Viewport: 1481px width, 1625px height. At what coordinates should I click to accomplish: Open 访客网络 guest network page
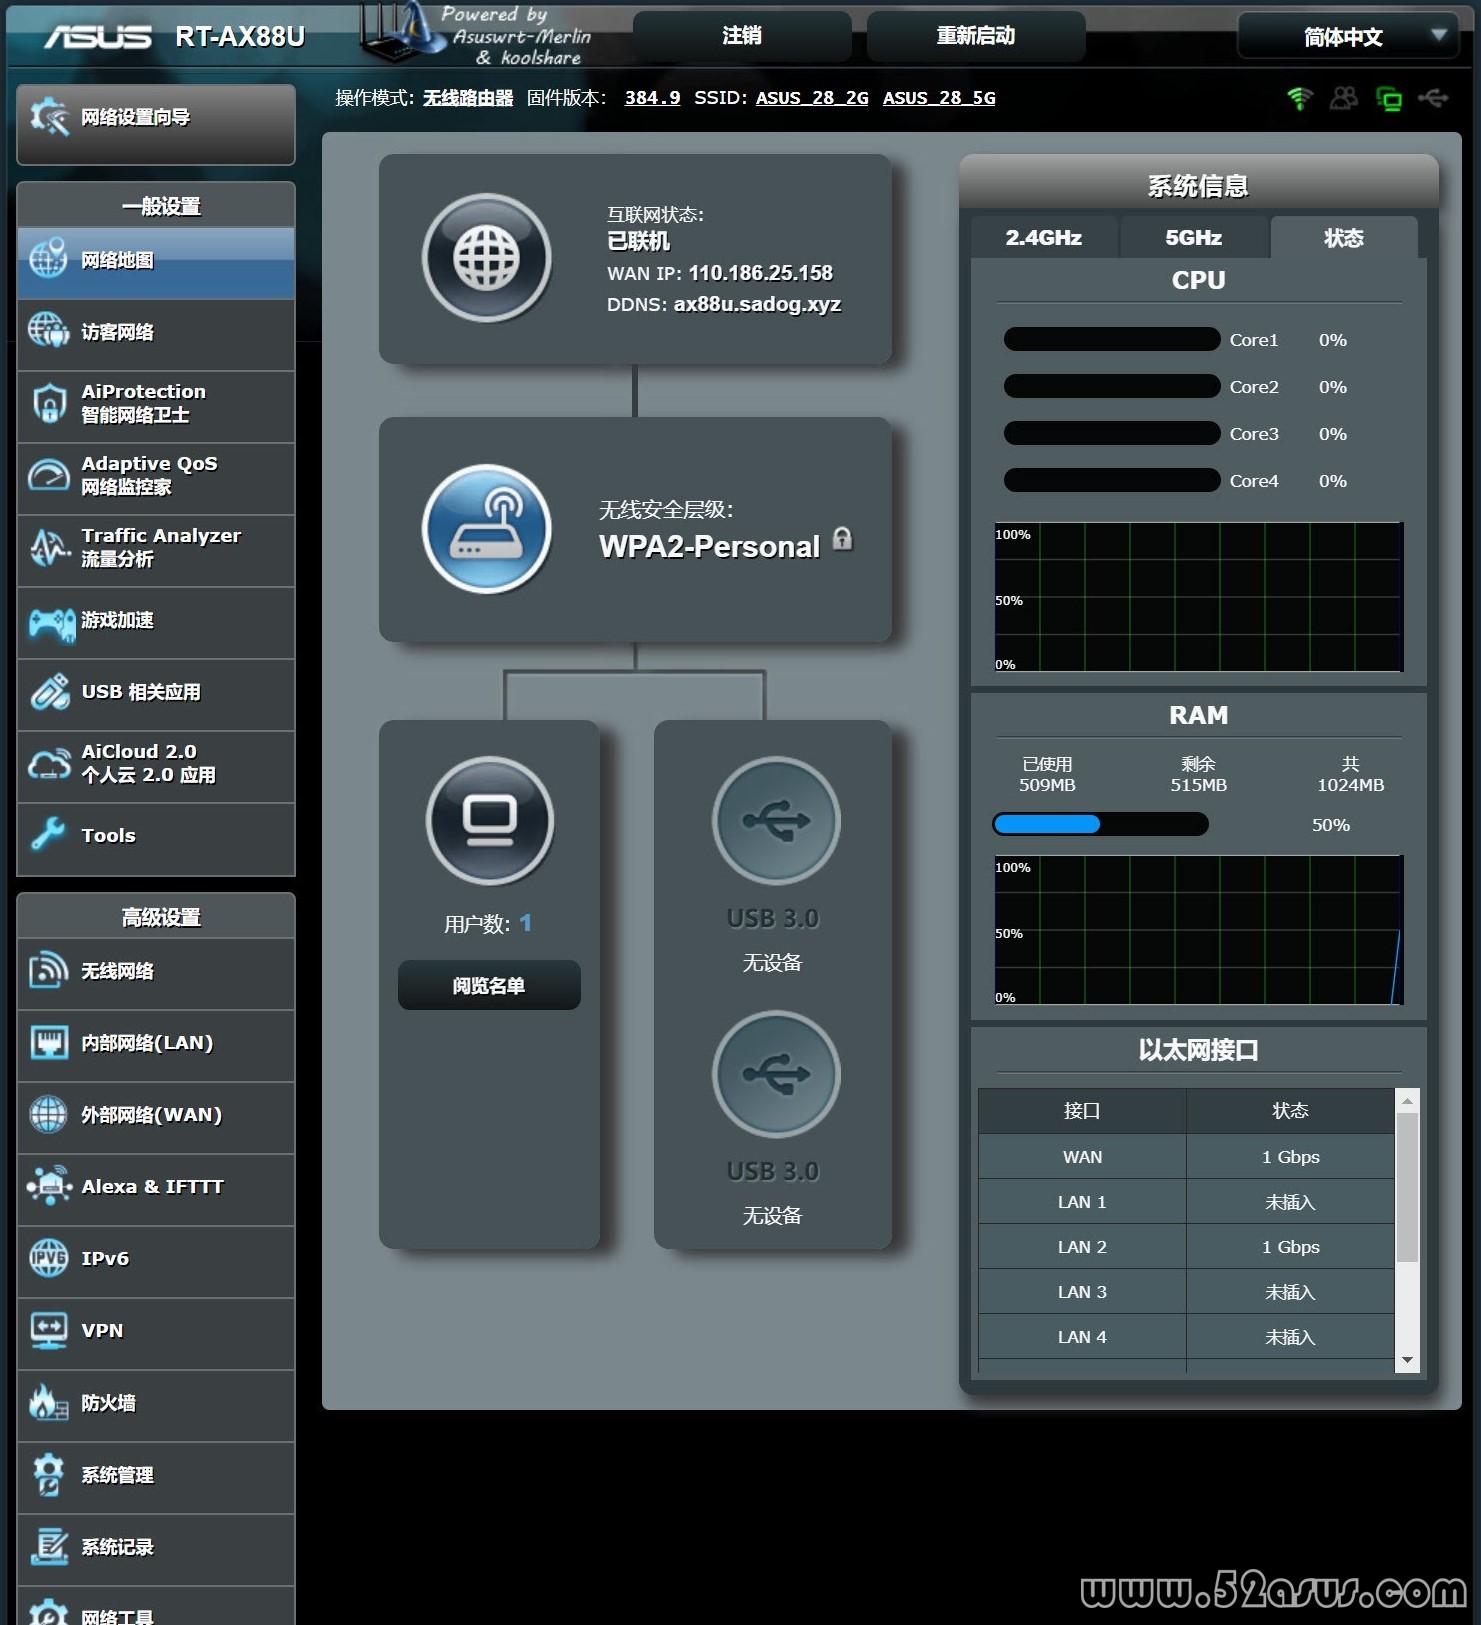click(156, 333)
